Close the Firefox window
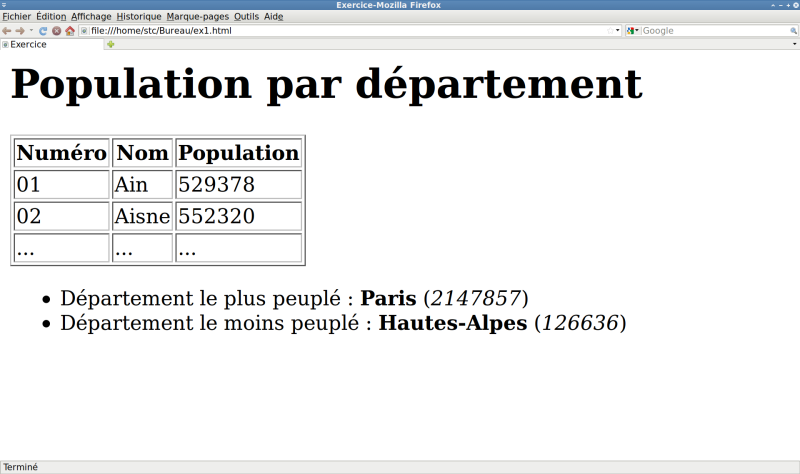 pyautogui.click(x=795, y=5)
